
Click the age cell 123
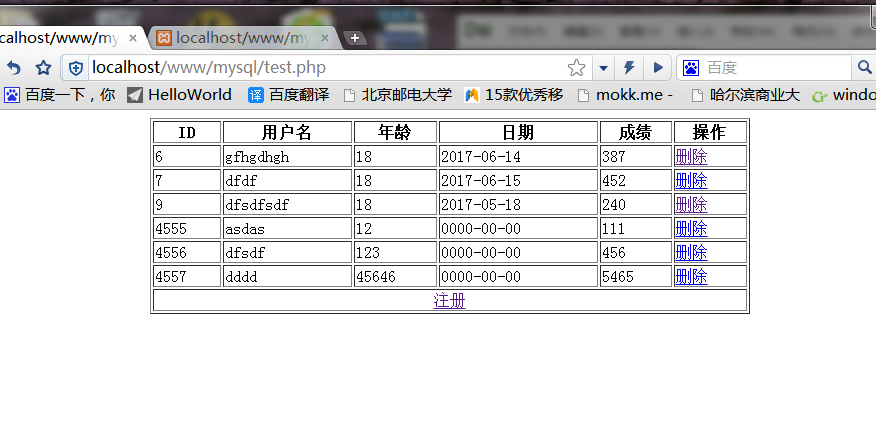point(395,253)
